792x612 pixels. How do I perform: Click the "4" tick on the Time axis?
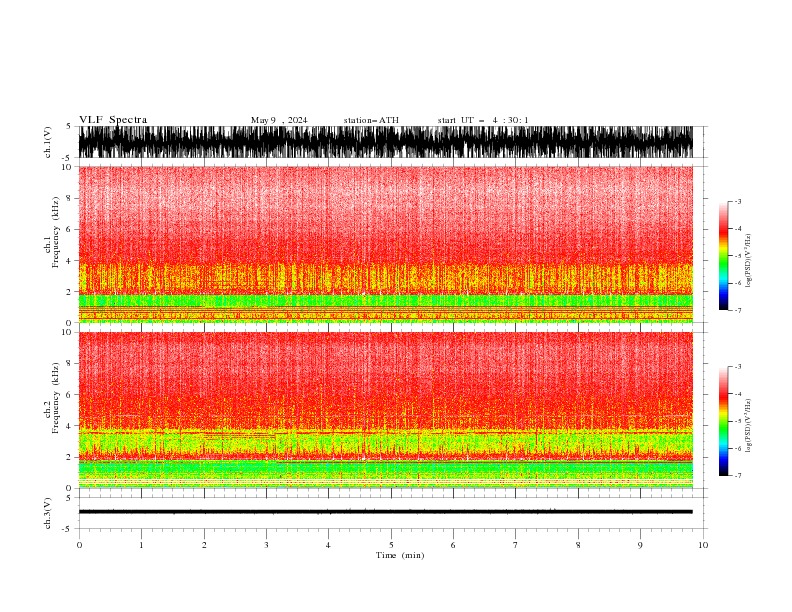(x=328, y=545)
